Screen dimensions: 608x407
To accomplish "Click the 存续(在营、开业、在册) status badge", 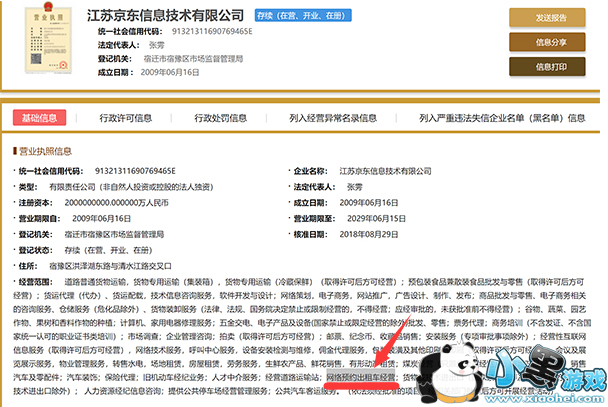I will pos(303,16).
